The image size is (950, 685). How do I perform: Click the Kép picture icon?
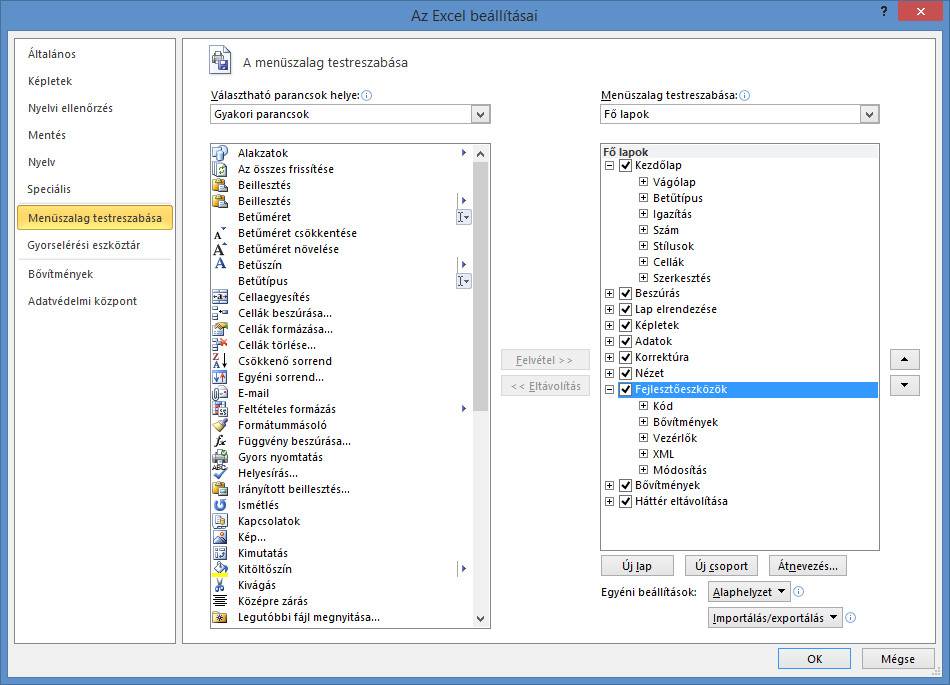(x=220, y=537)
